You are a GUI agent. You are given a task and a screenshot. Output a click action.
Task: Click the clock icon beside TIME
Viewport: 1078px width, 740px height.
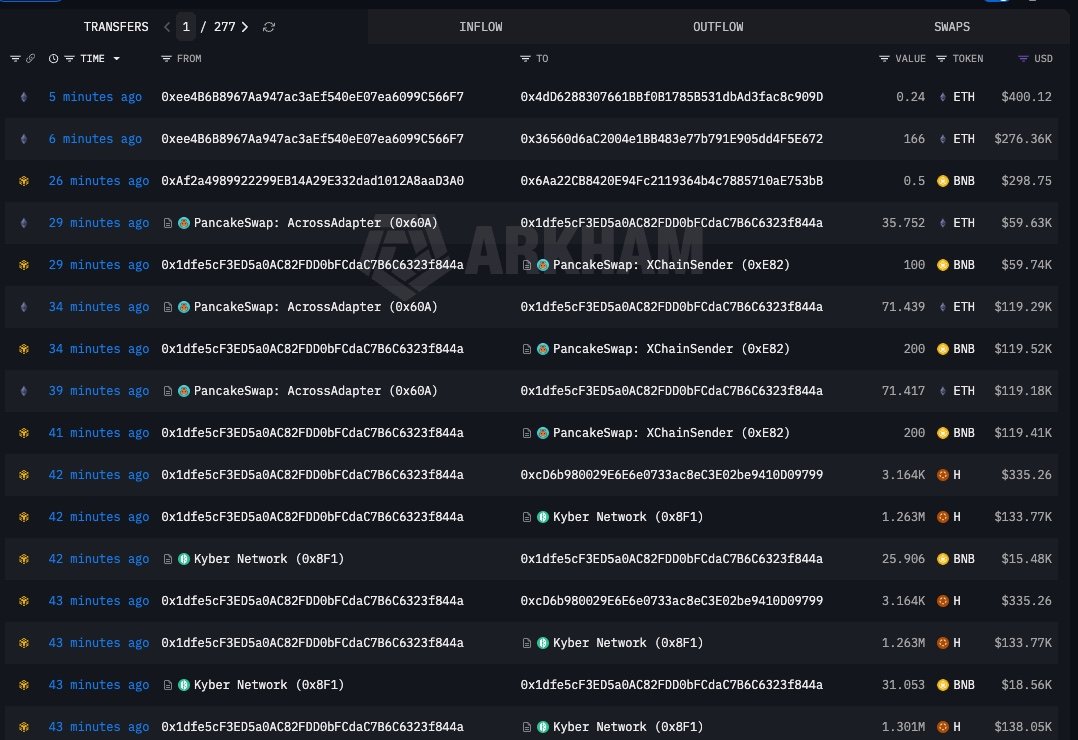[x=53, y=58]
